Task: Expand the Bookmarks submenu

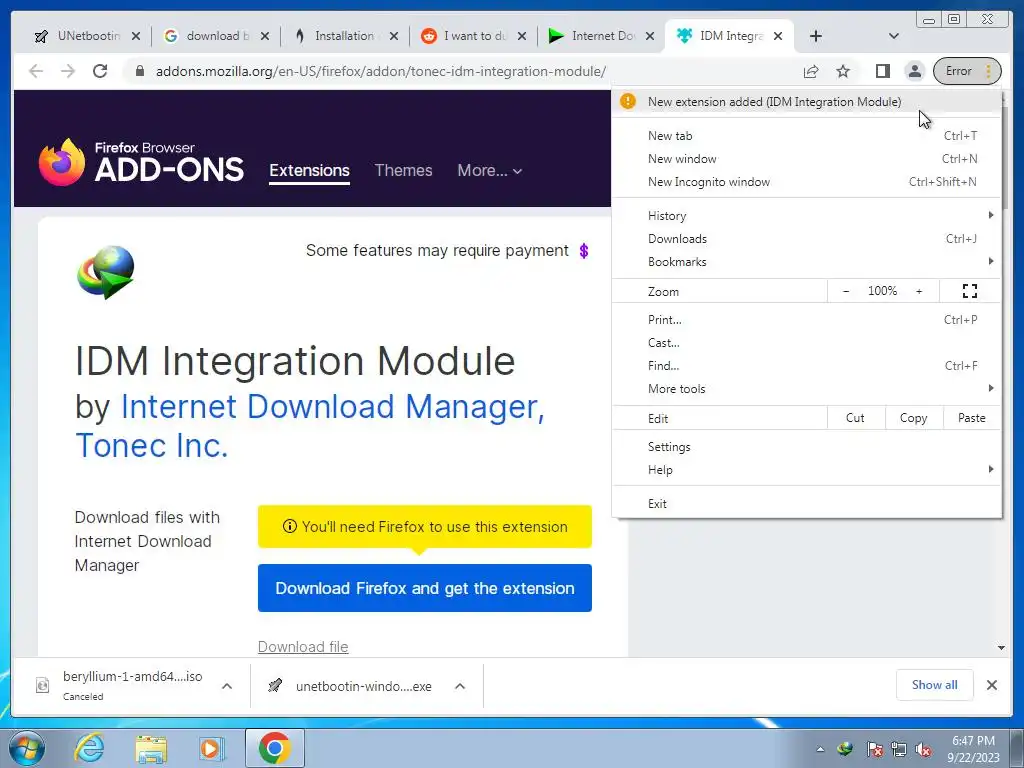Action: [807, 261]
